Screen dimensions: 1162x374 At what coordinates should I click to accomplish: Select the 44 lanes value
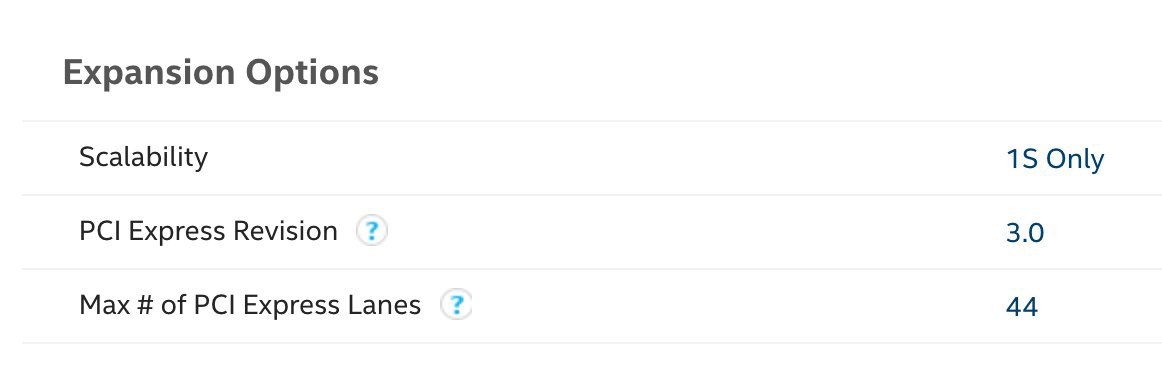click(x=1022, y=307)
